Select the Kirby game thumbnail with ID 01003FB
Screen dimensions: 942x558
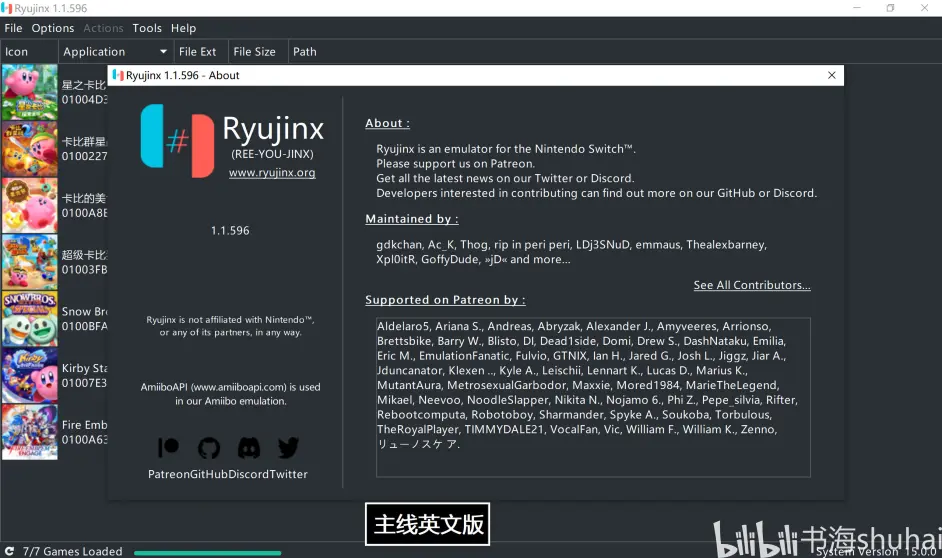[x=29, y=262]
